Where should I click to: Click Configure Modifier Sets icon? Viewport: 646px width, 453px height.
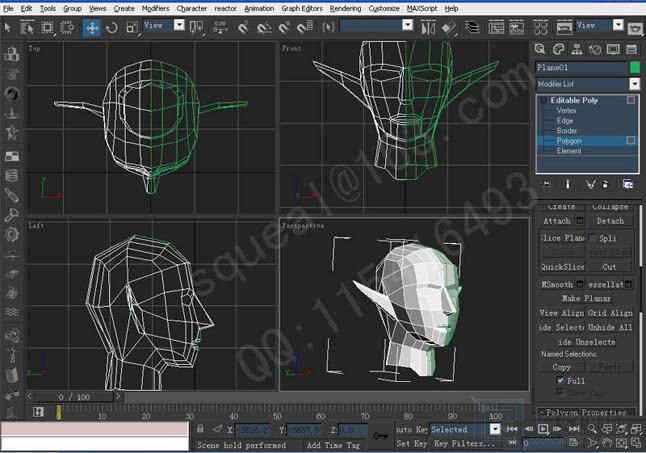(x=628, y=184)
